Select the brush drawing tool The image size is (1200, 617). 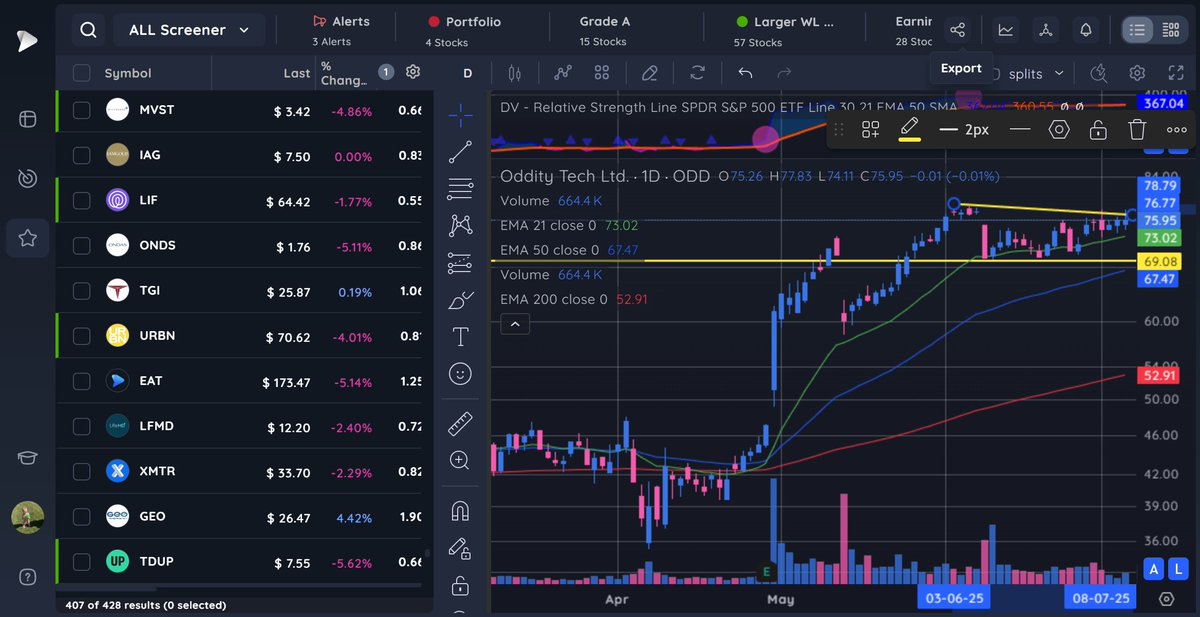(460, 300)
